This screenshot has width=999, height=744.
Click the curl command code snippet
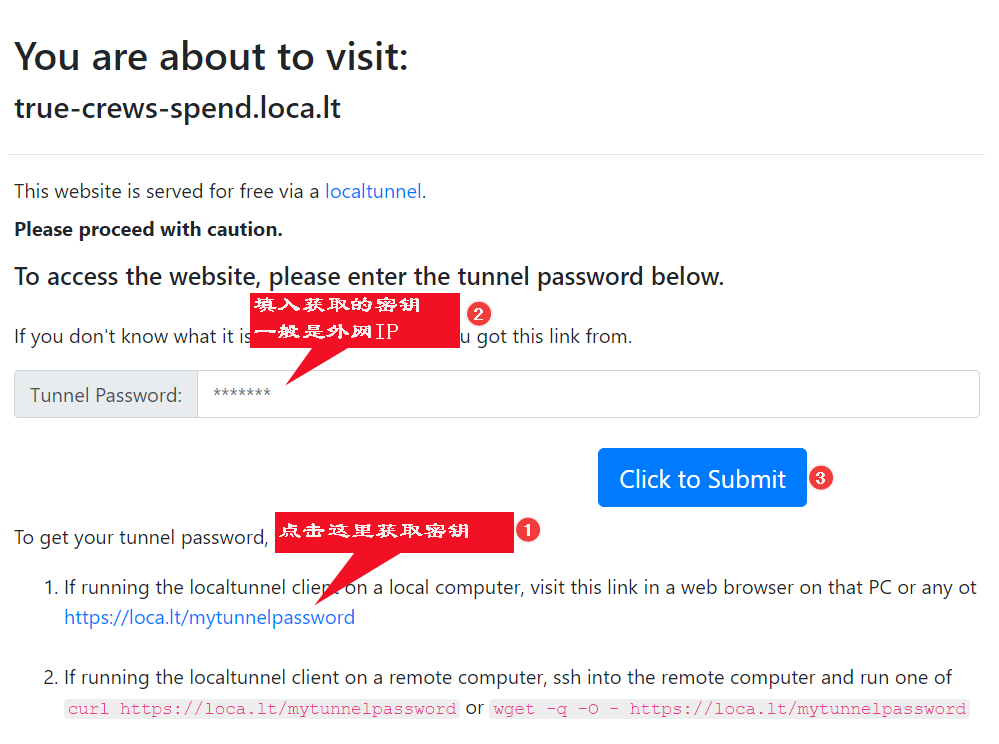tap(262, 709)
